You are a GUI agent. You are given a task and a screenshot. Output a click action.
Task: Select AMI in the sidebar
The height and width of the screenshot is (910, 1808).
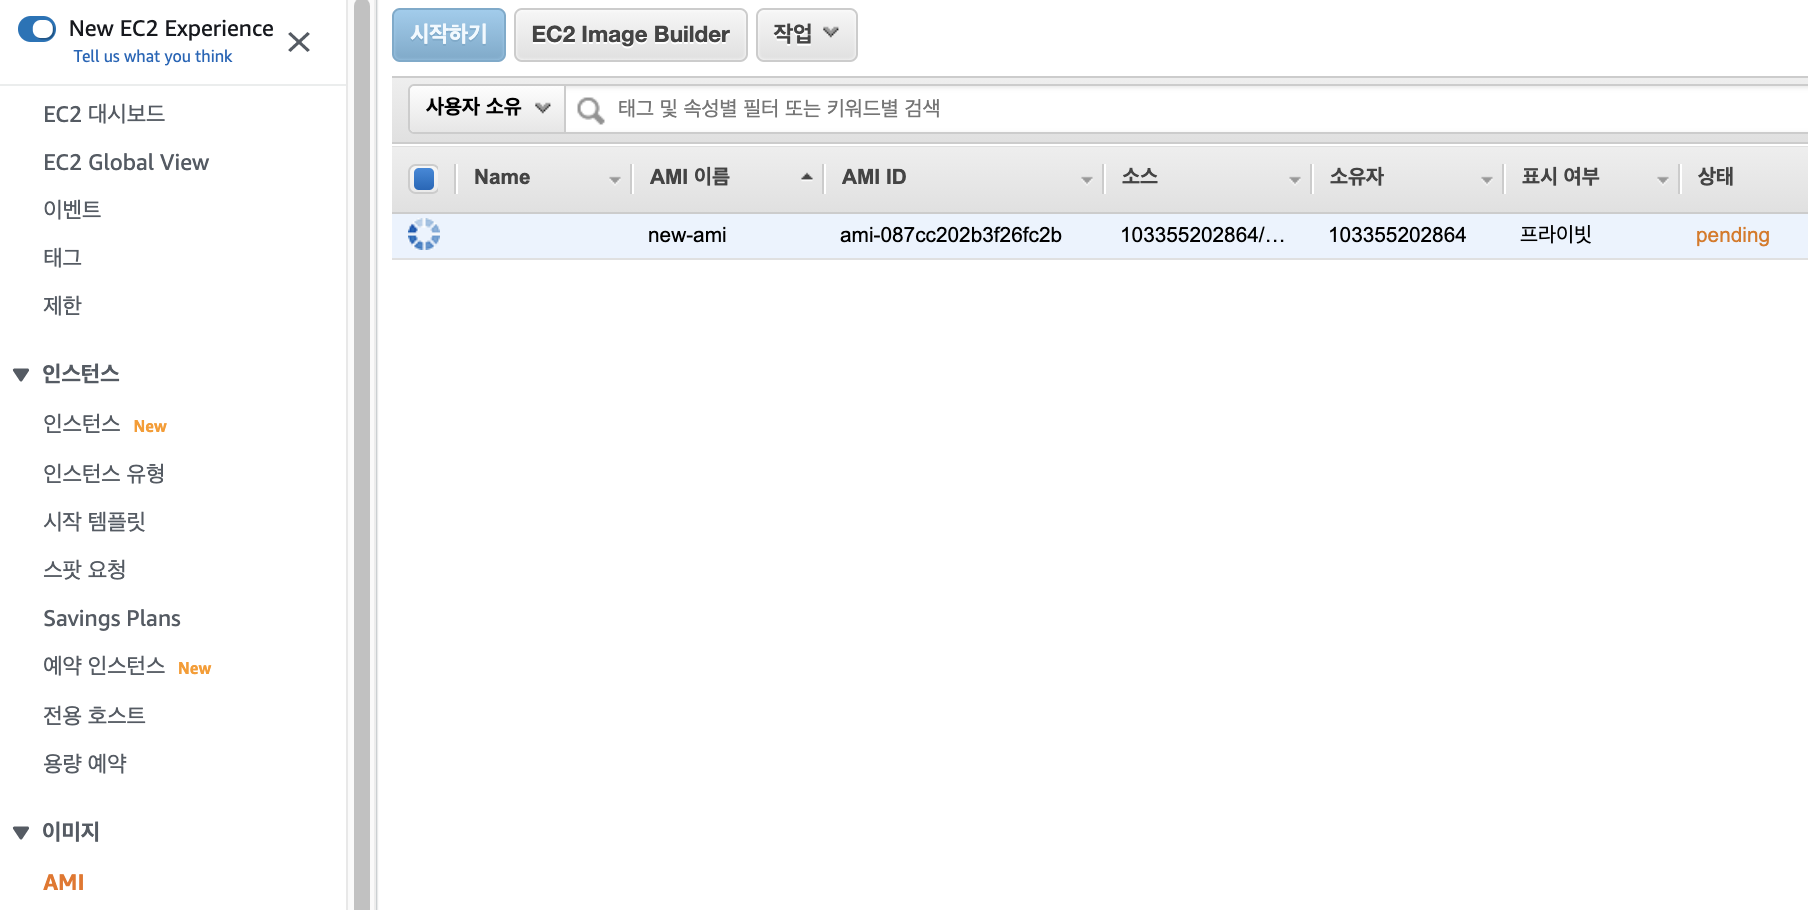[x=64, y=882]
